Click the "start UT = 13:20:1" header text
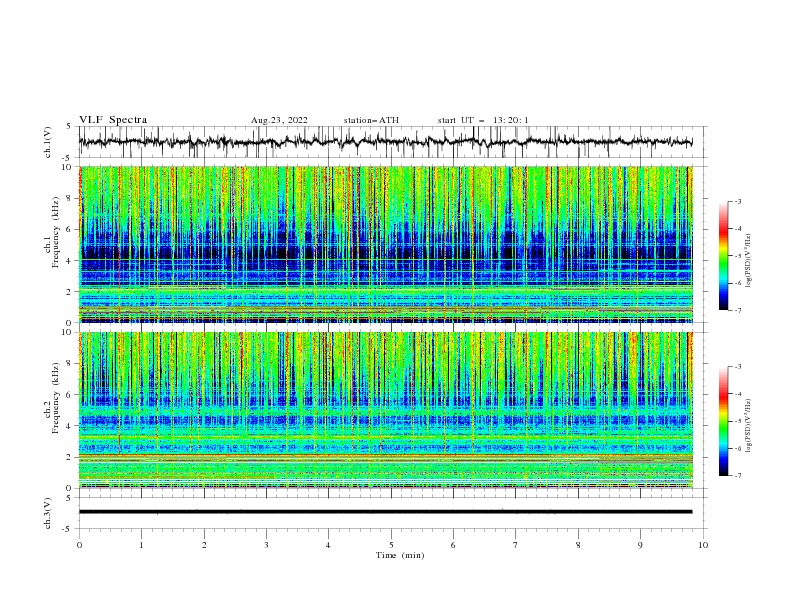Screen dimensions: 792x612 483,120
